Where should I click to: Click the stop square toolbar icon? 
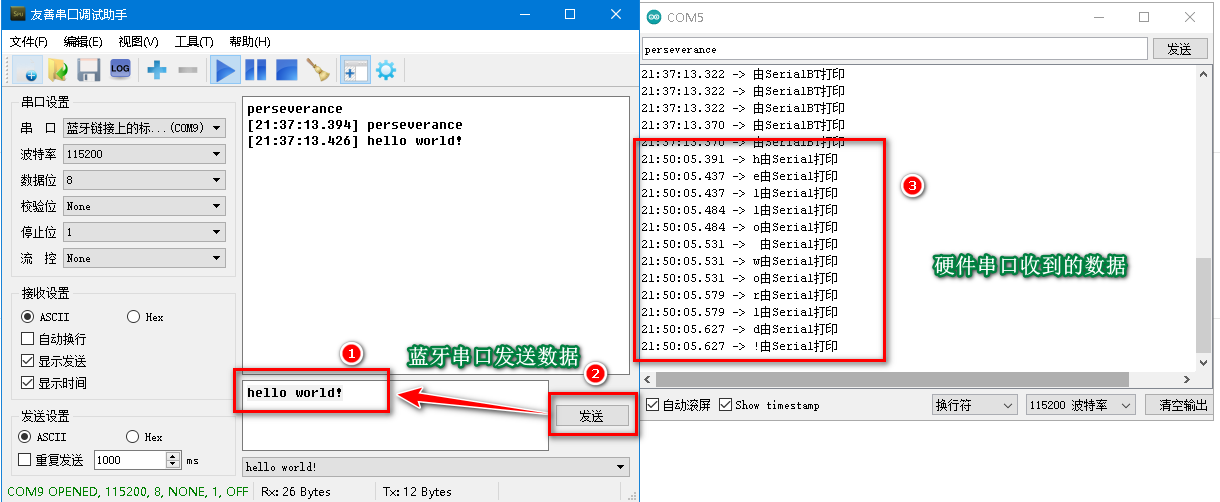286,70
